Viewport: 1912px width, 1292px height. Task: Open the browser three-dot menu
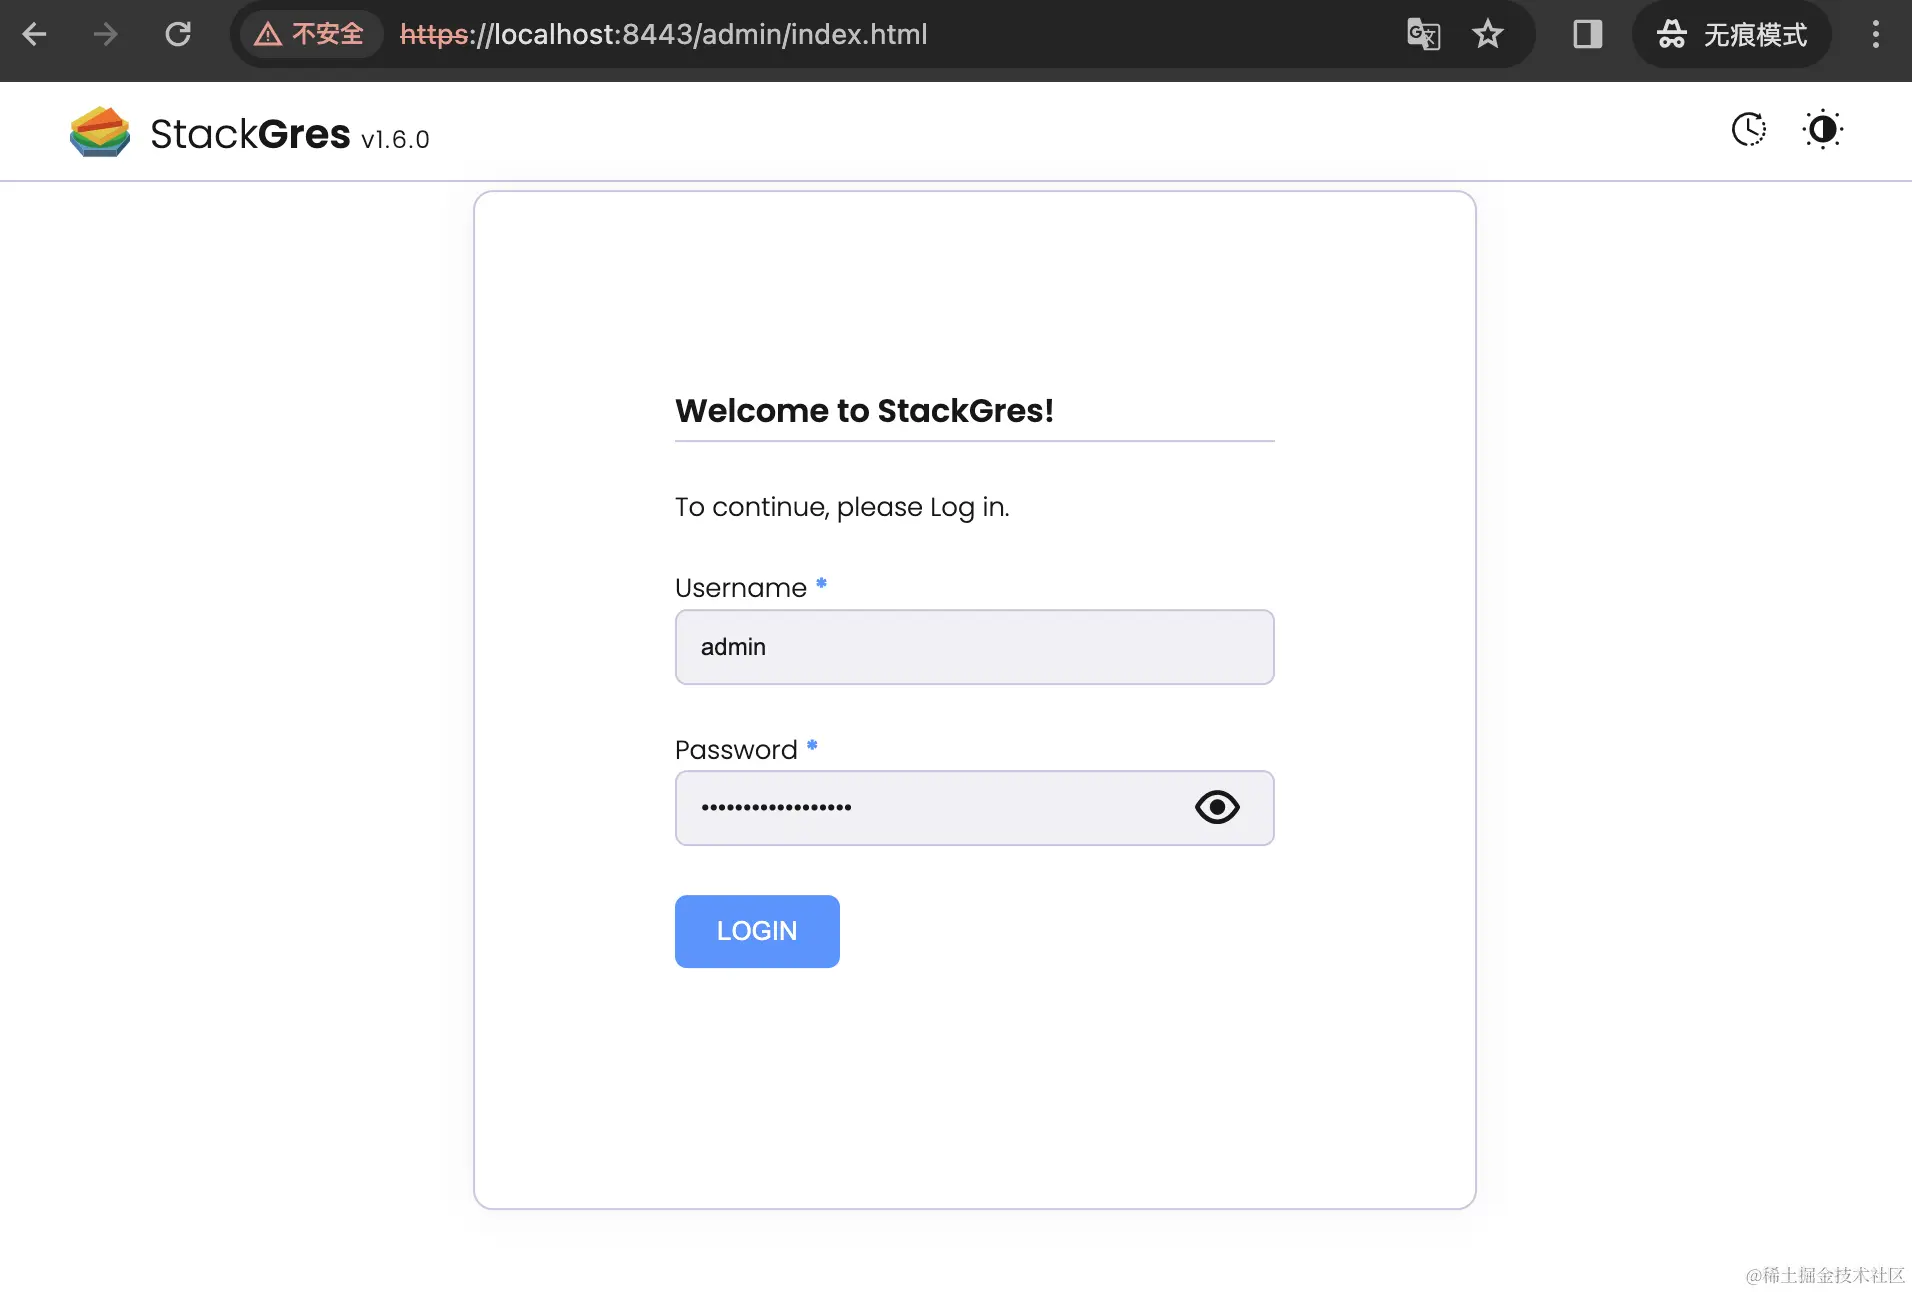pos(1875,34)
